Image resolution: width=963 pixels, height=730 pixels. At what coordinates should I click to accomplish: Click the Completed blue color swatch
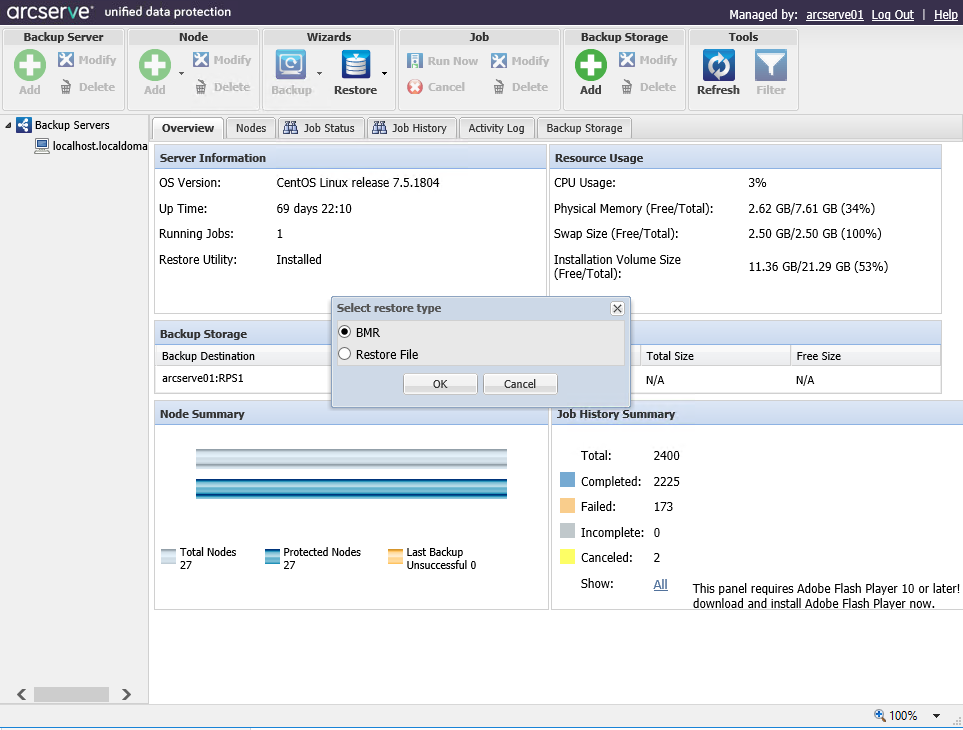point(567,480)
